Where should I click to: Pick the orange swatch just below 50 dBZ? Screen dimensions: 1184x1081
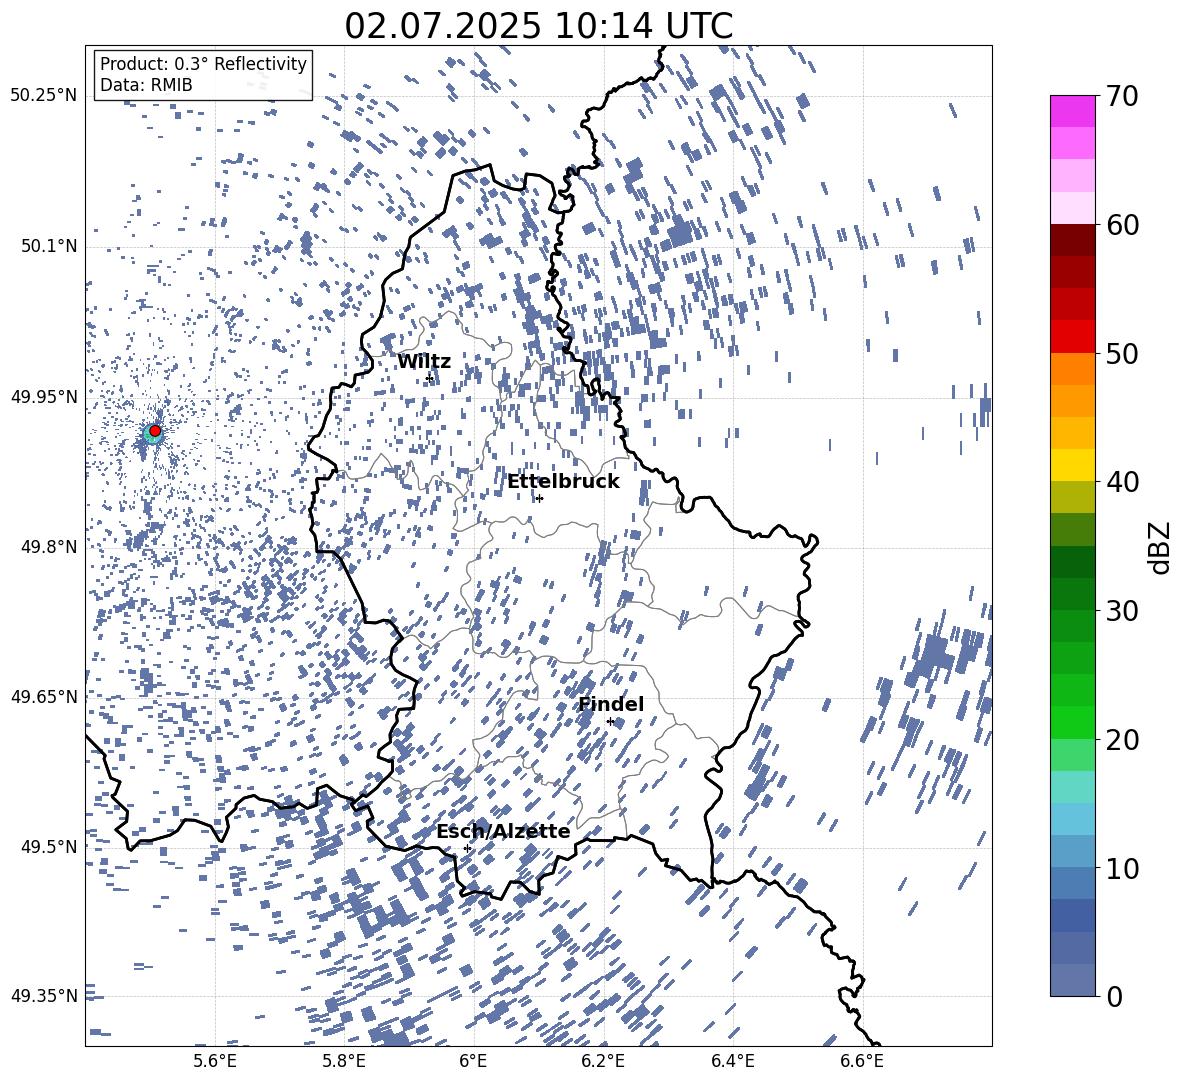1073,369
